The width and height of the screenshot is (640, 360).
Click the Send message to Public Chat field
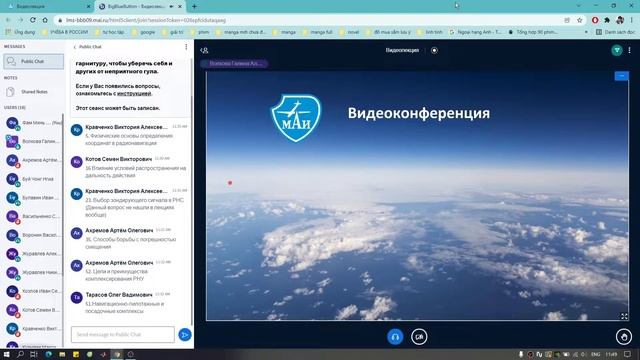point(122,334)
